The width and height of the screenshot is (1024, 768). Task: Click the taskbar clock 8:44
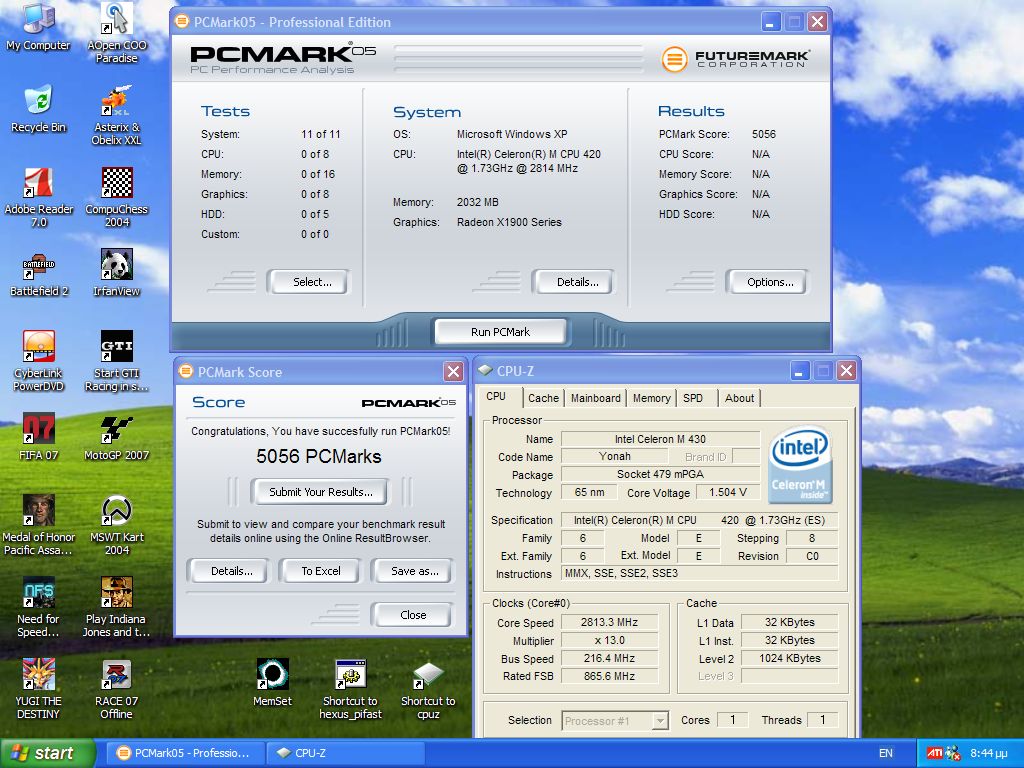click(989, 753)
